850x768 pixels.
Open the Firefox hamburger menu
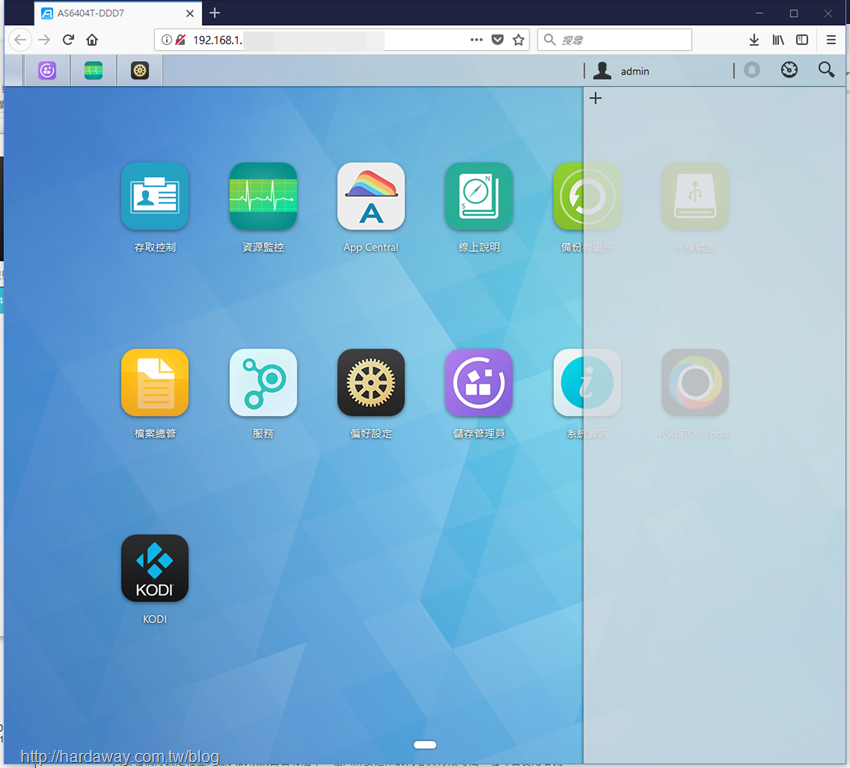tap(831, 40)
